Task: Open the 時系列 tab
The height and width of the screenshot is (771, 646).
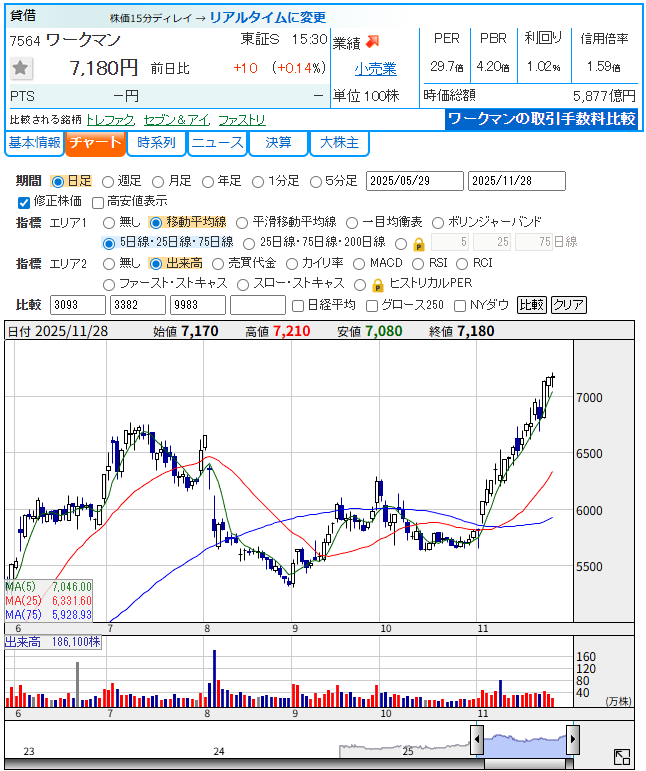Action: tap(156, 143)
